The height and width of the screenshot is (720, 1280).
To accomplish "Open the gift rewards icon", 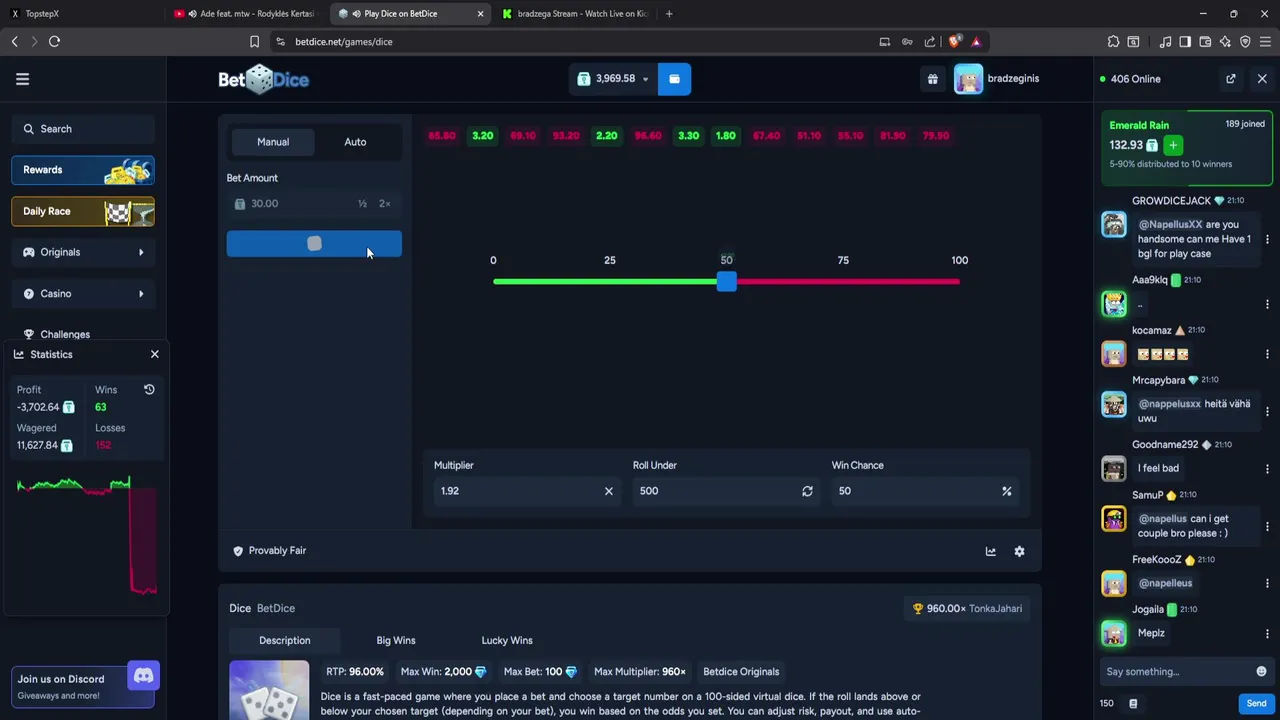I will pos(932,79).
